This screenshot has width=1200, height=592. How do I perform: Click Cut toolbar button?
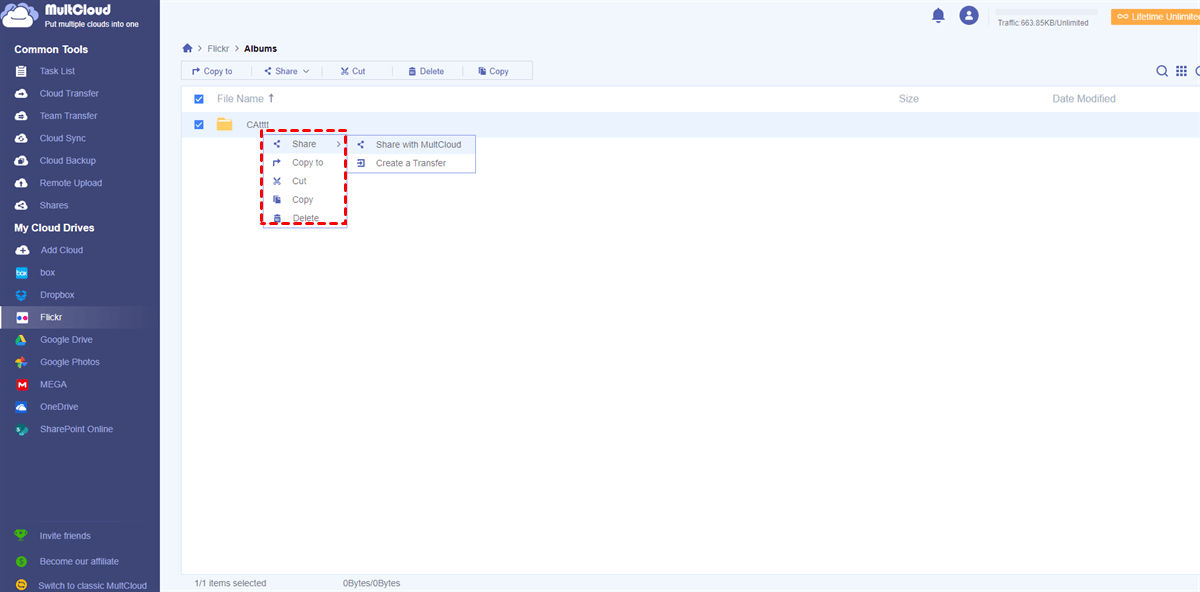tap(353, 71)
